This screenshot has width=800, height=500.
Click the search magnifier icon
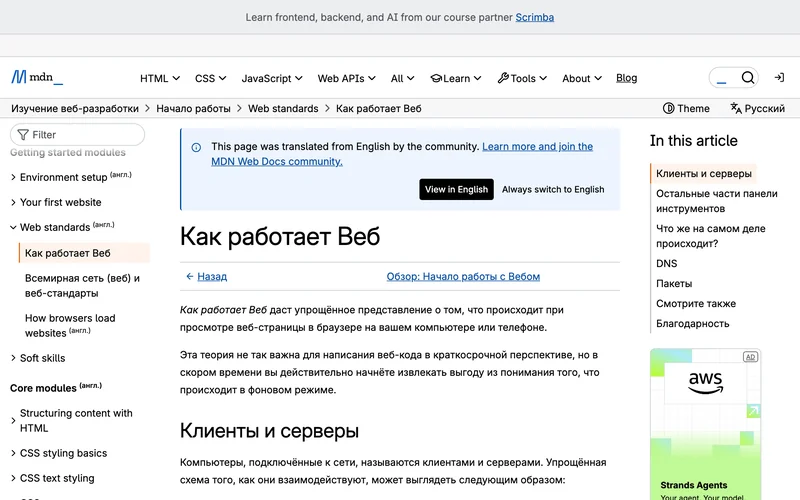(747, 78)
